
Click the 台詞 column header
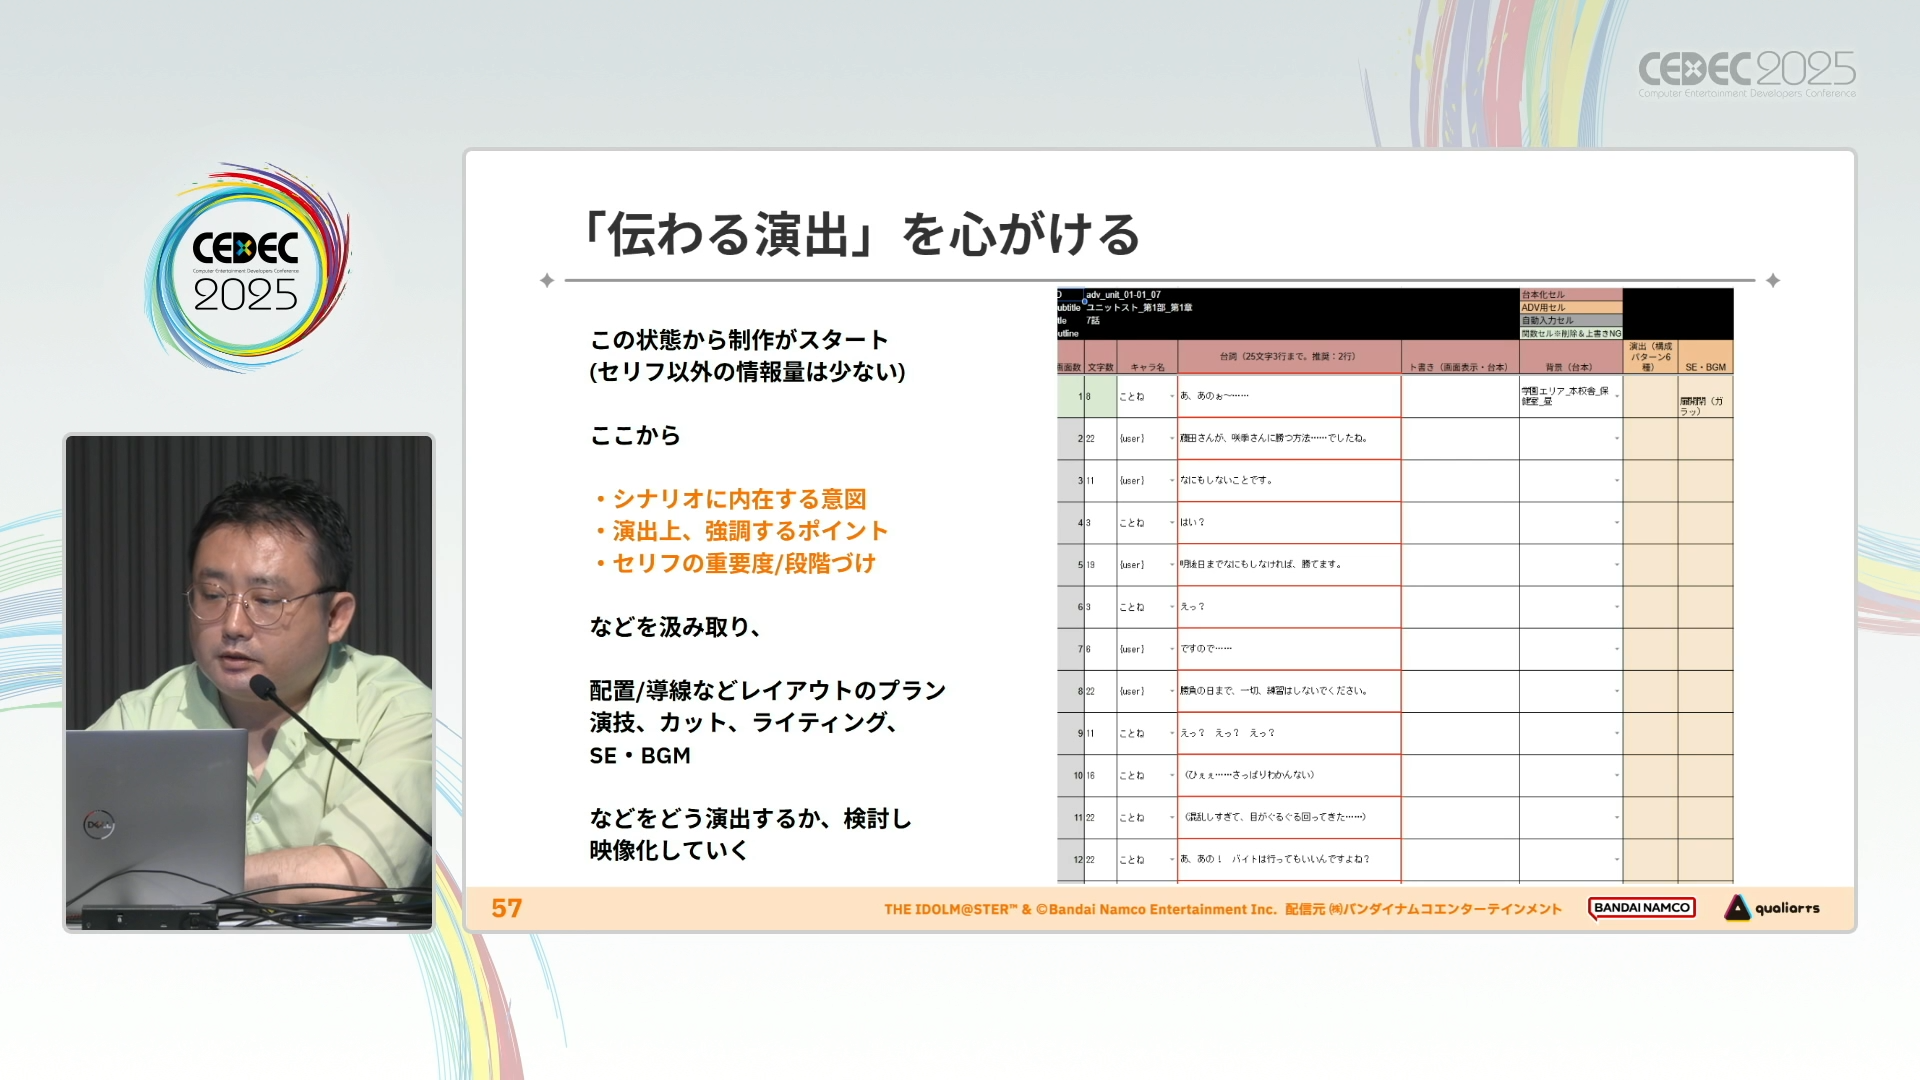pyautogui.click(x=1288, y=357)
